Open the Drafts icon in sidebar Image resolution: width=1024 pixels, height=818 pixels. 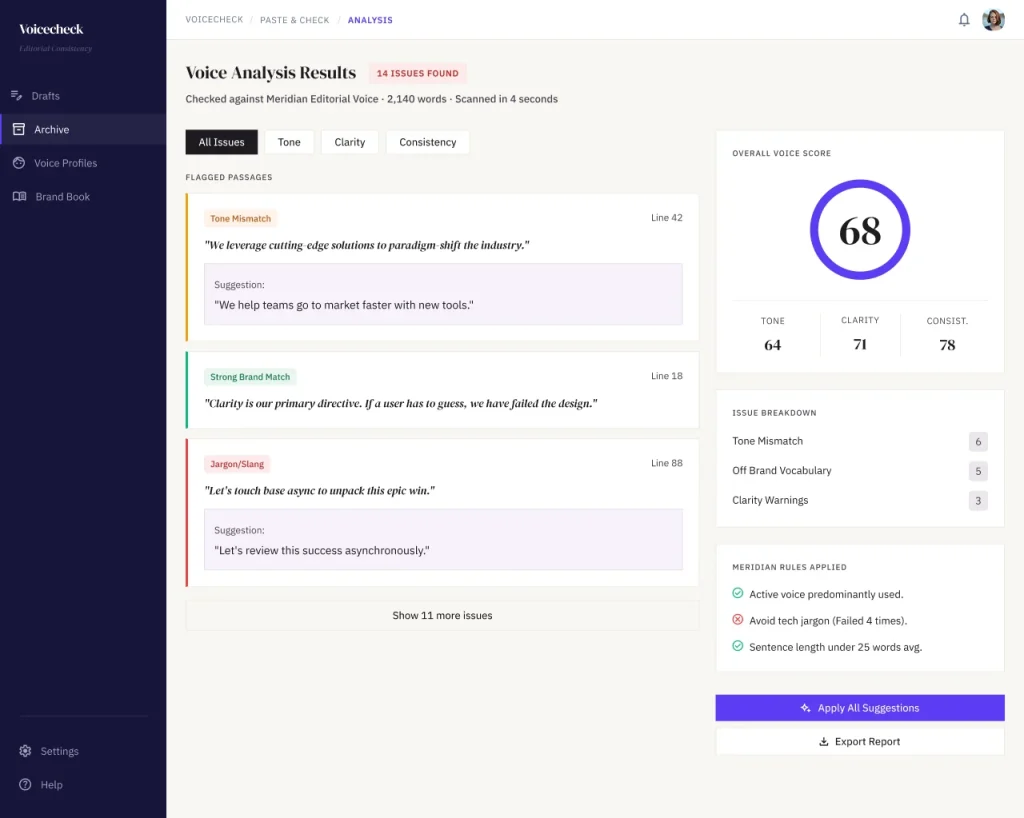click(x=16, y=96)
